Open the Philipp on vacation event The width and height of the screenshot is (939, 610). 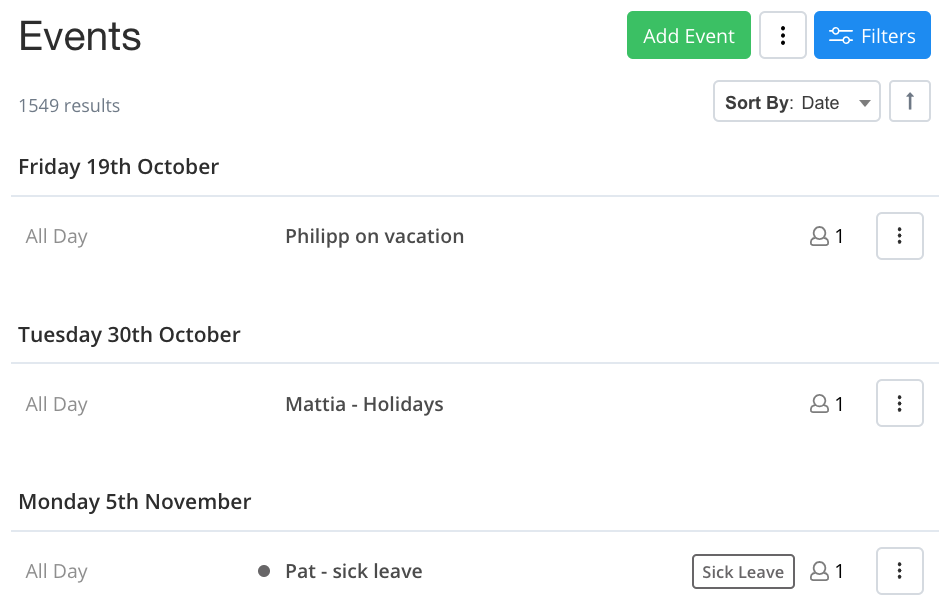[374, 237]
